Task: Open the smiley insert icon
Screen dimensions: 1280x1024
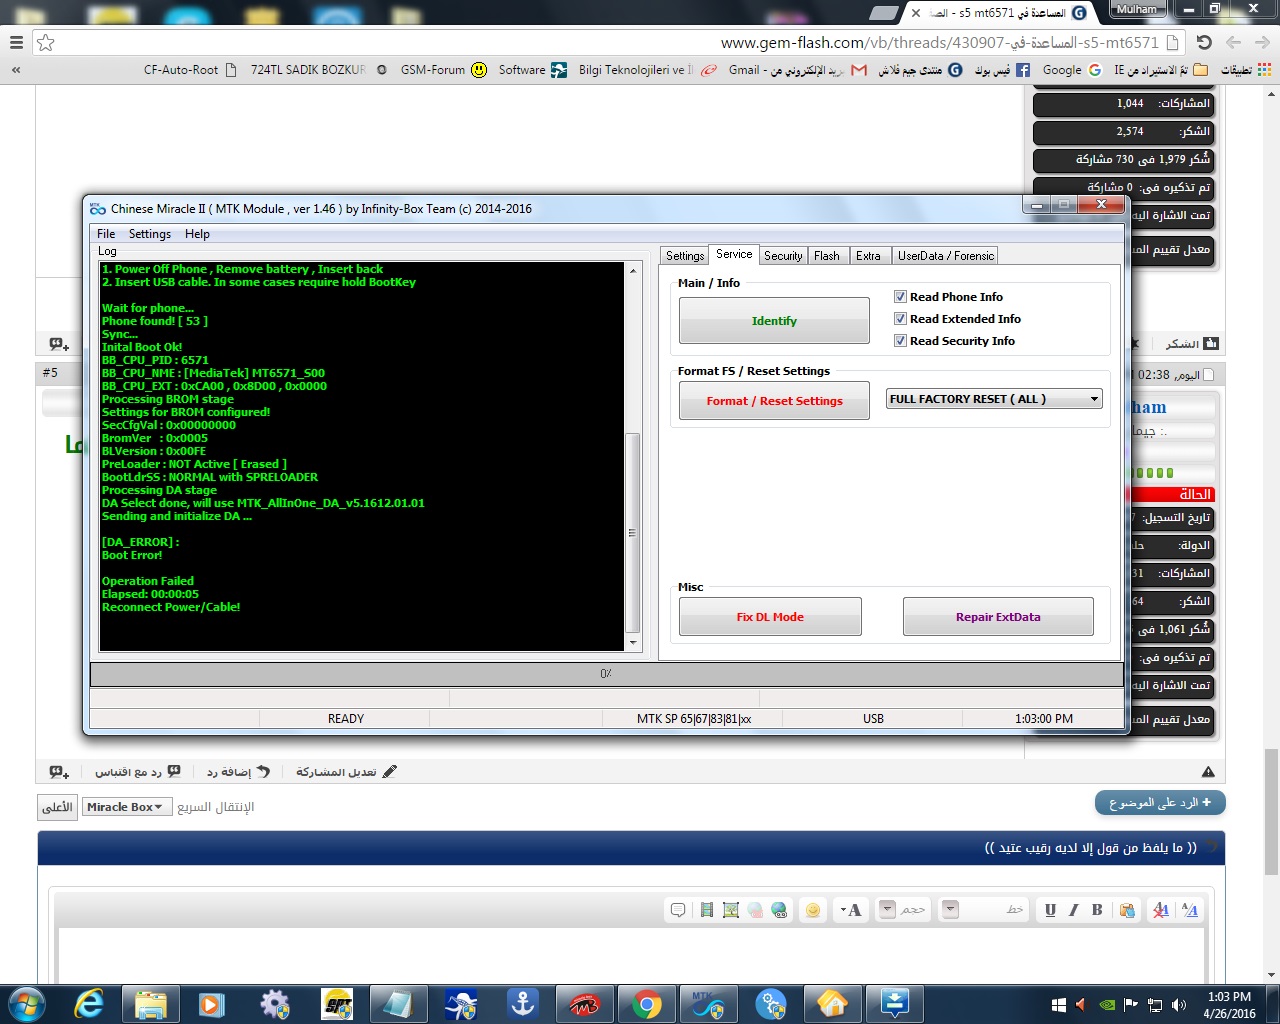Action: (813, 910)
